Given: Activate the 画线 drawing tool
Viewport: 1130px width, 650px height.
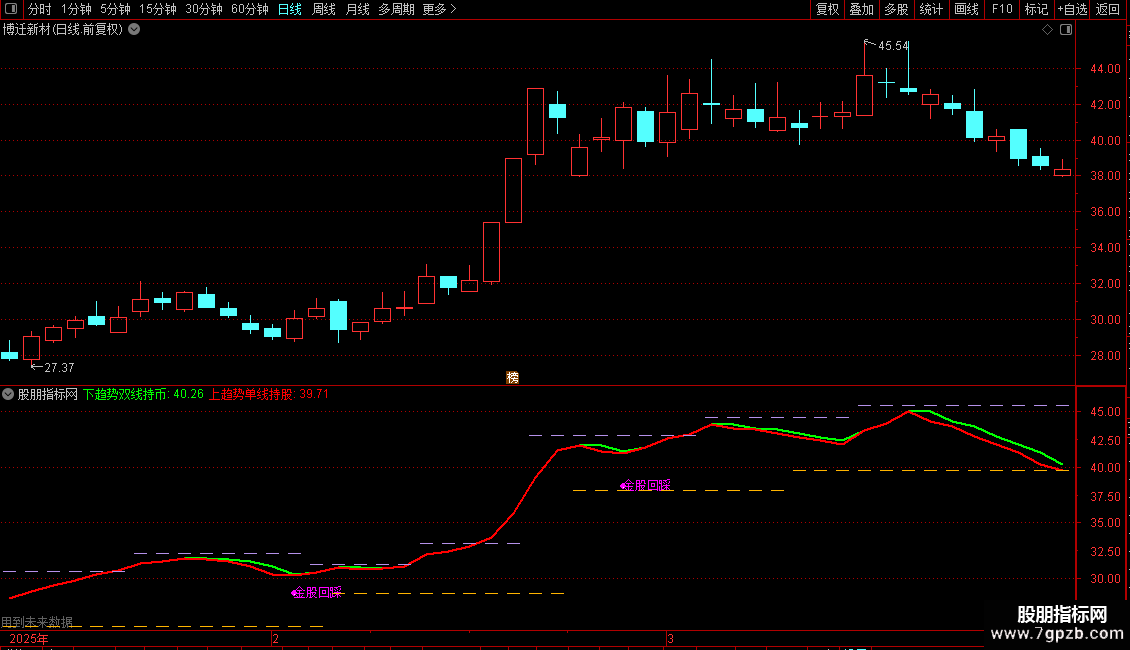Looking at the screenshot, I should tap(966, 9).
